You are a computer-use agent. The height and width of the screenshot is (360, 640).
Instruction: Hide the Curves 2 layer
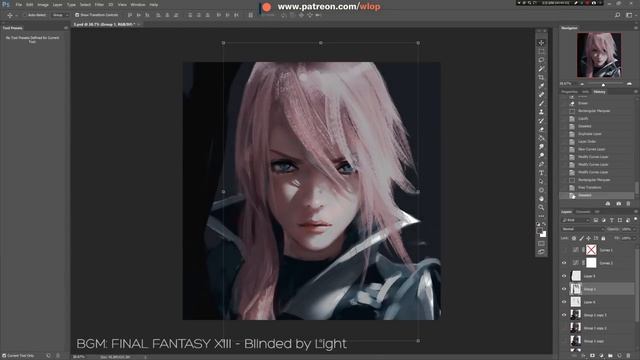(564, 263)
